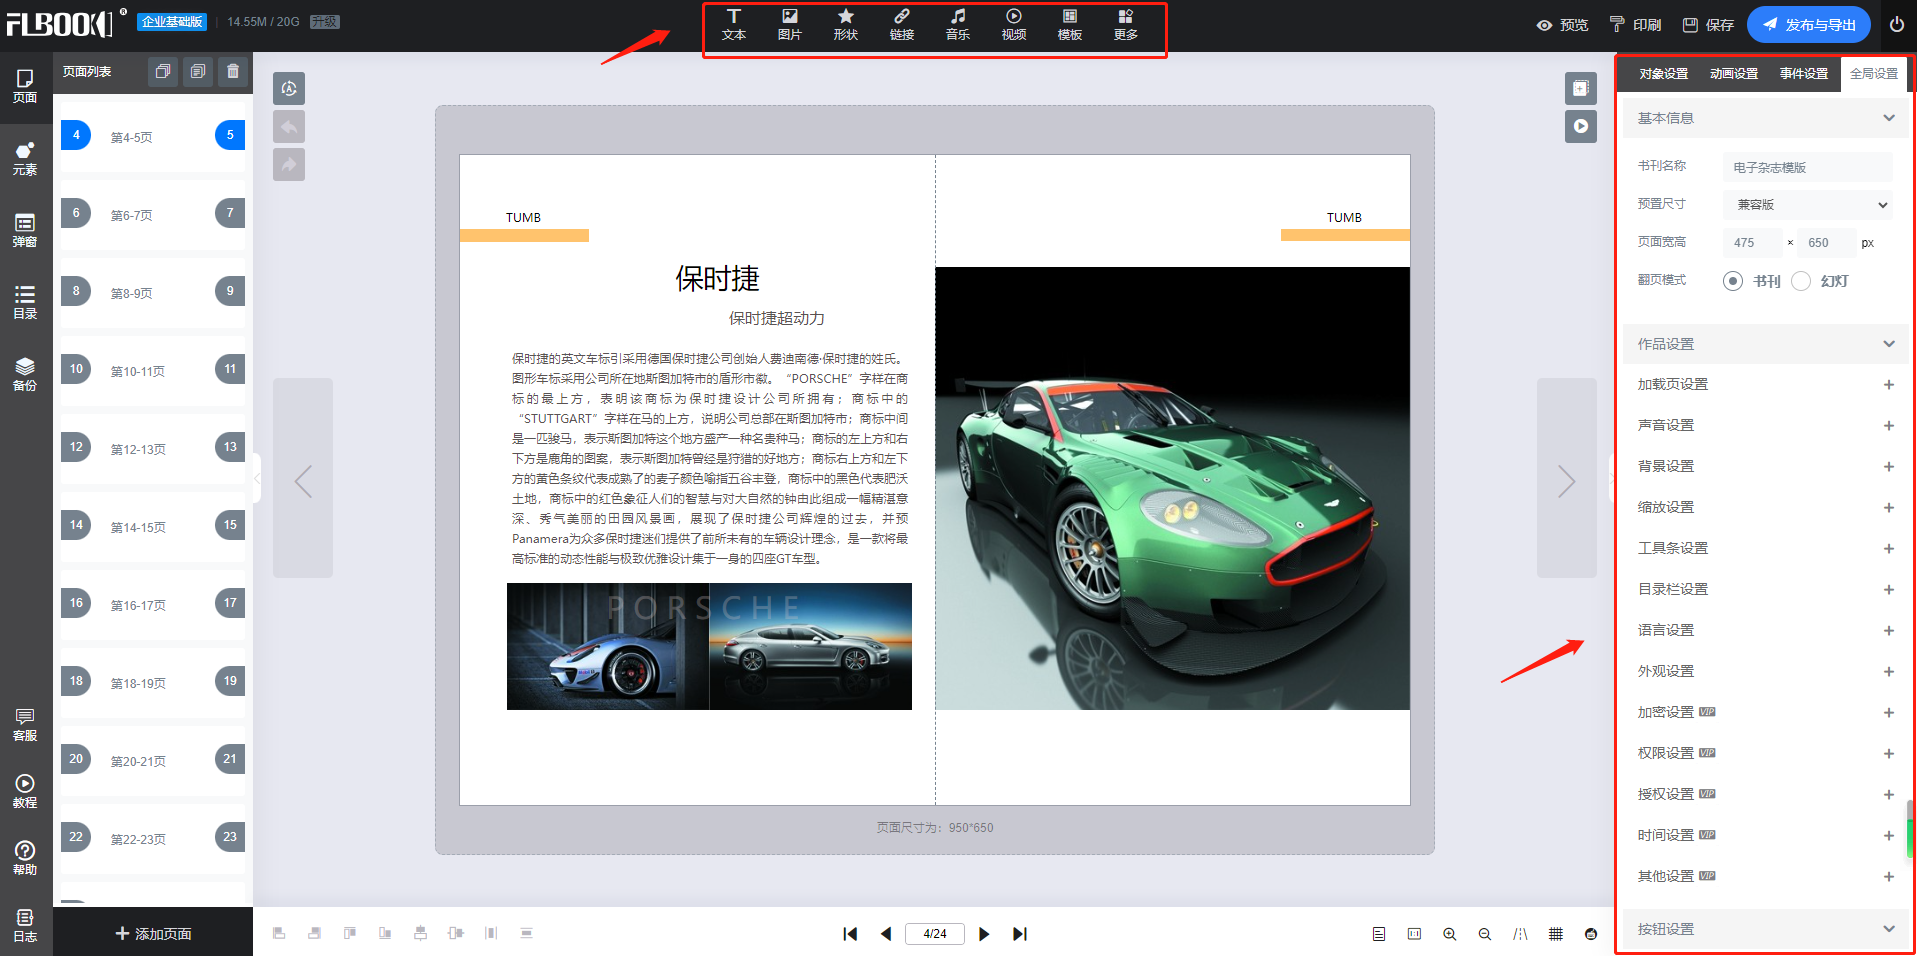
Task: Click the 发布与导出 publish button
Action: pos(1808,25)
